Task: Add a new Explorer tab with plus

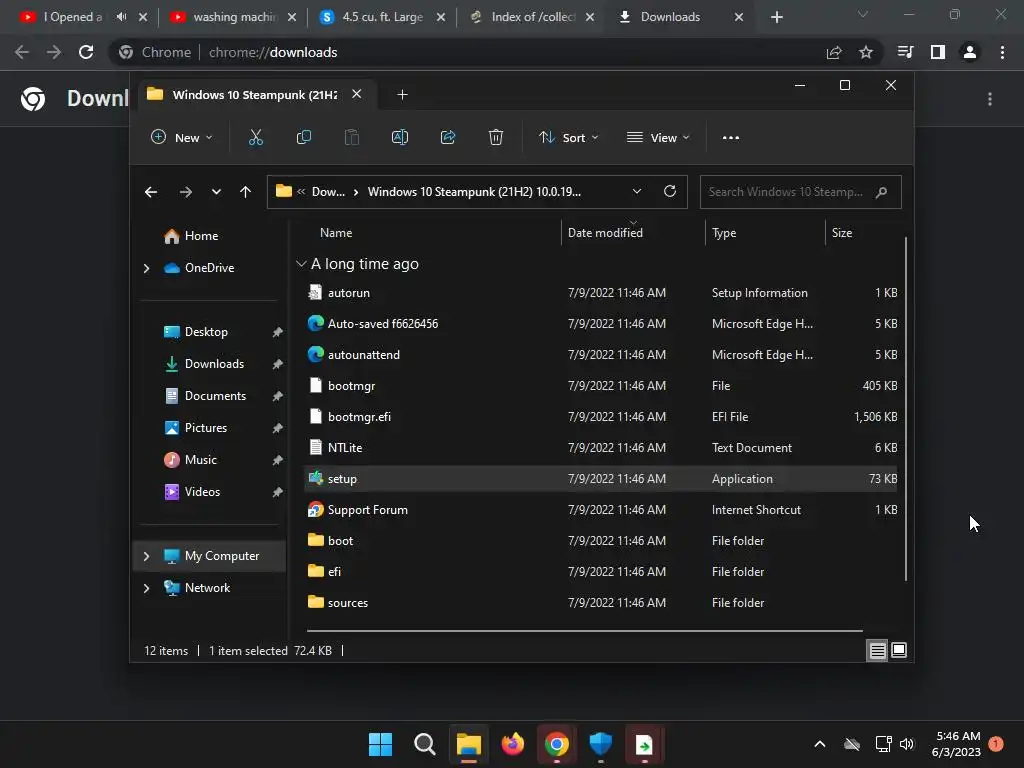Action: (402, 95)
